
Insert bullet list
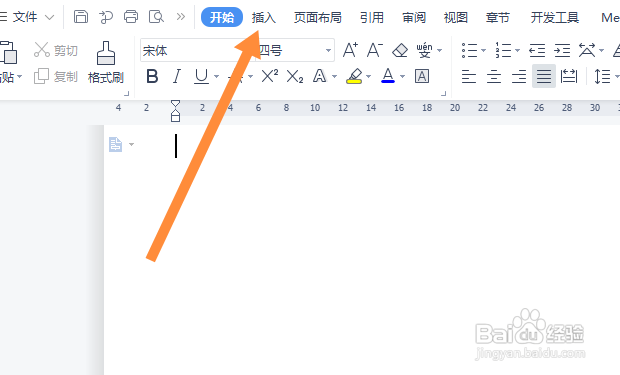coord(469,50)
